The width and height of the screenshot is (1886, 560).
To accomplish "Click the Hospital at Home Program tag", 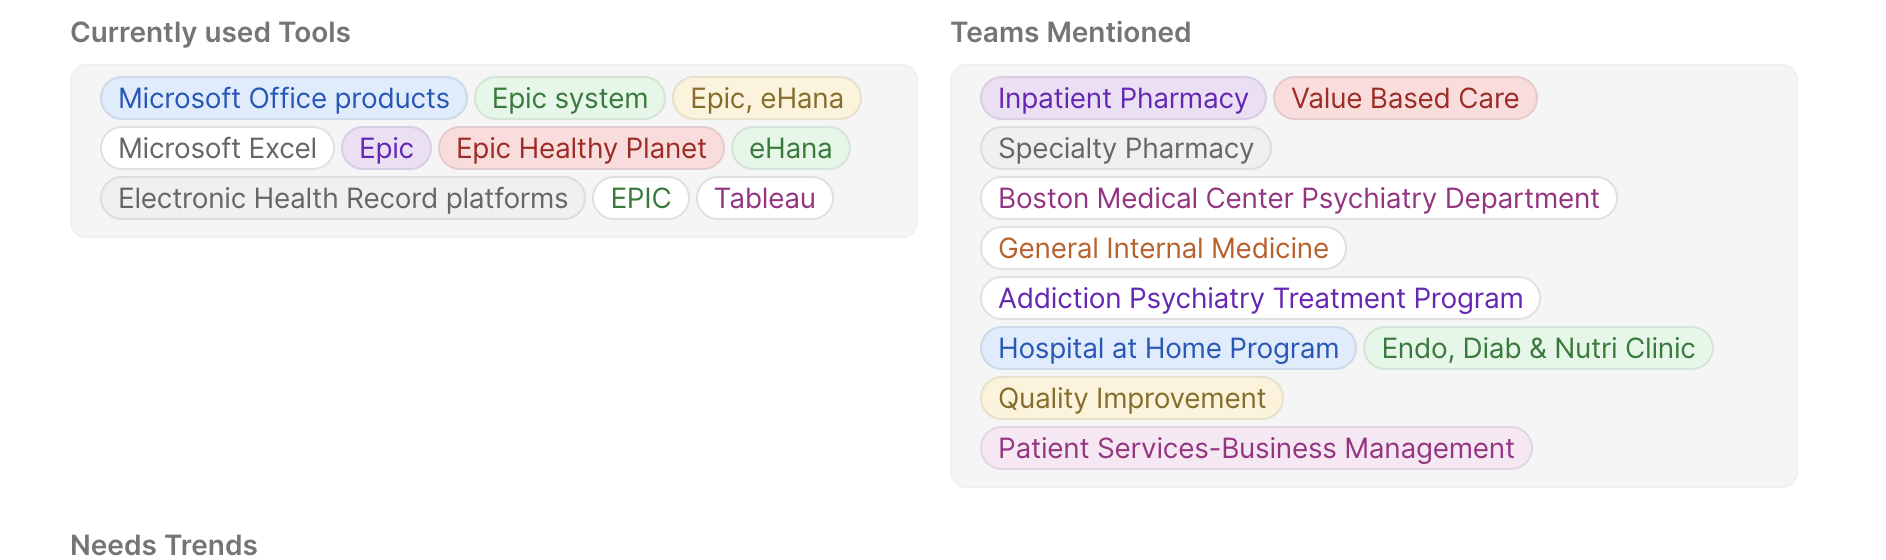I will [x=1168, y=348].
